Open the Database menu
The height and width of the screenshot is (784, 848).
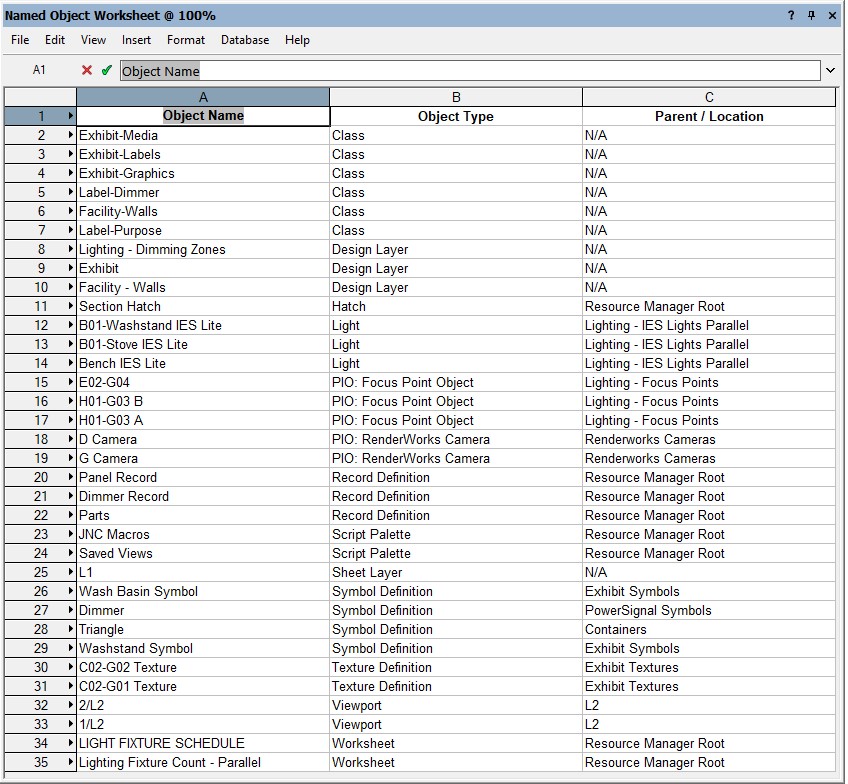245,40
